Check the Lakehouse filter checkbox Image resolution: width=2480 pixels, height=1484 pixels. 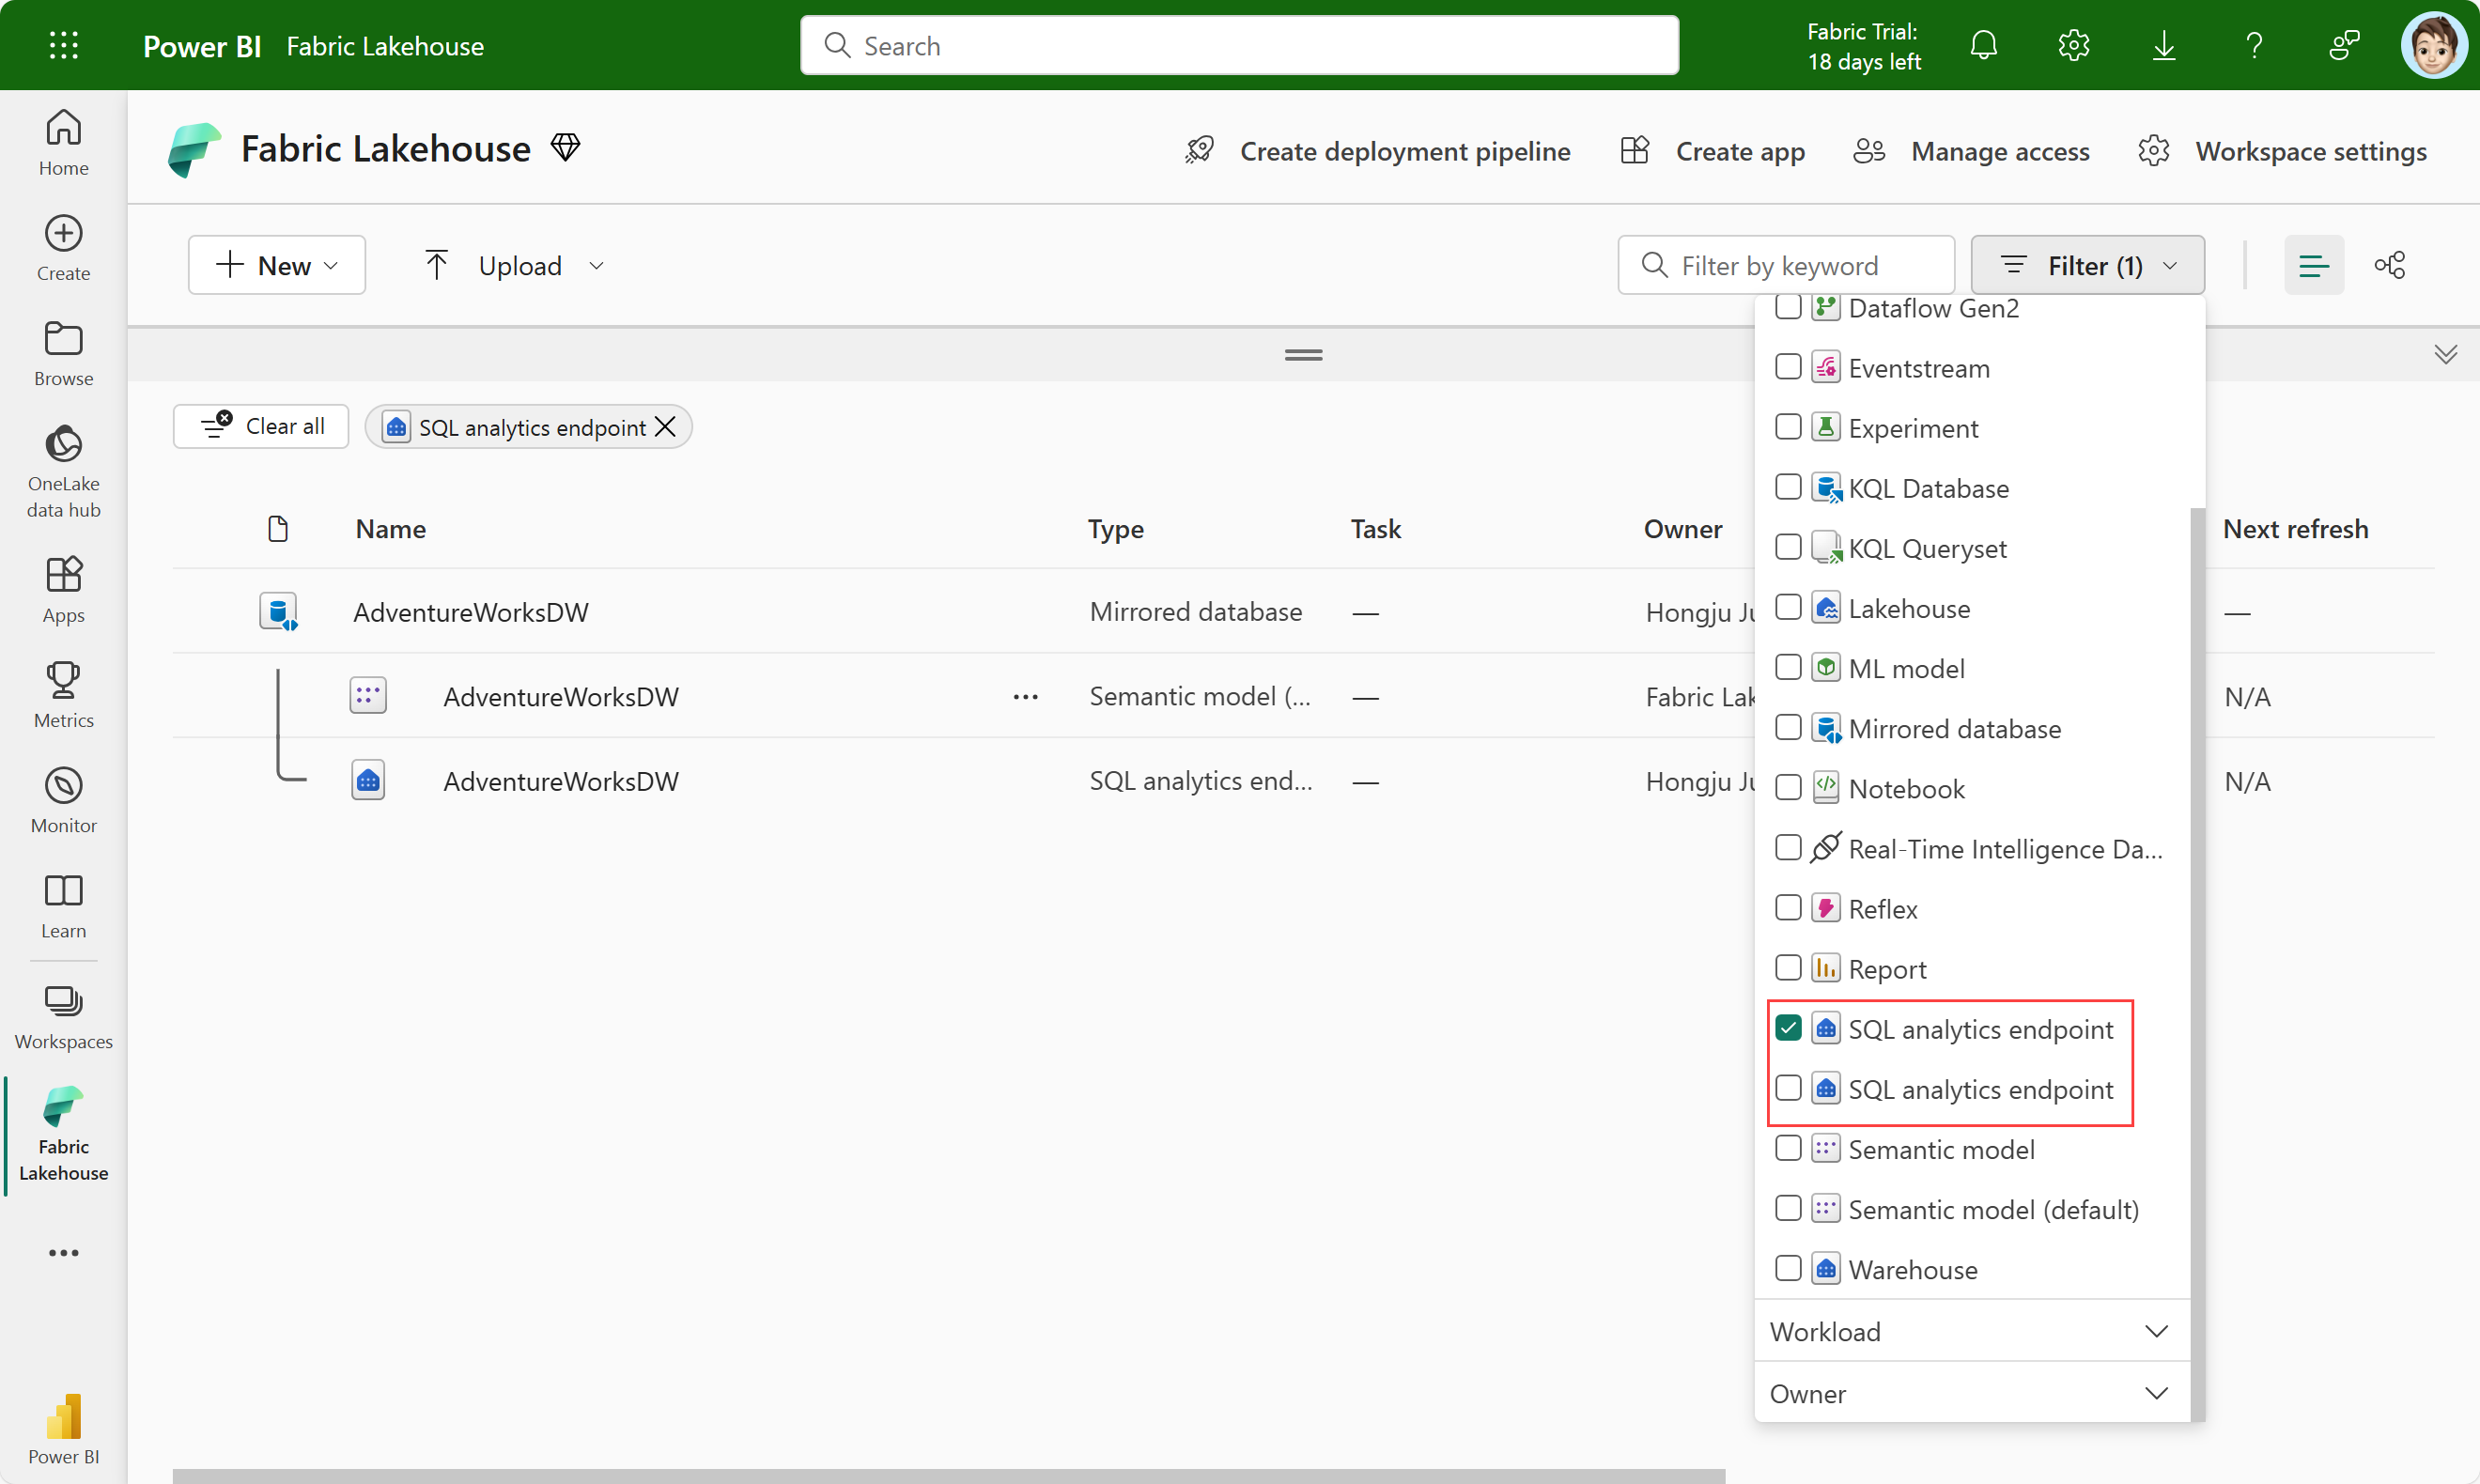tap(1788, 607)
